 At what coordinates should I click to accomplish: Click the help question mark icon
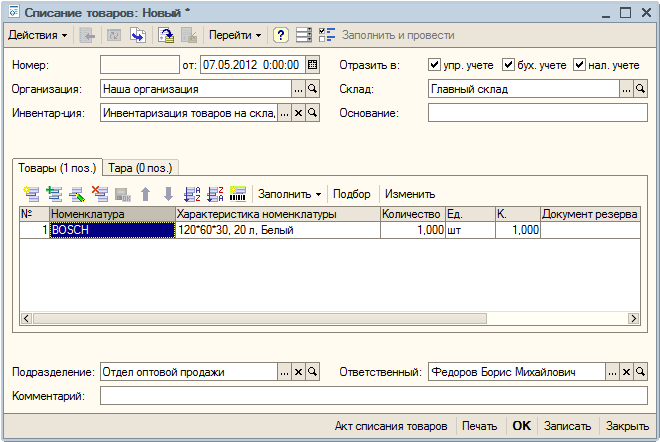(281, 35)
